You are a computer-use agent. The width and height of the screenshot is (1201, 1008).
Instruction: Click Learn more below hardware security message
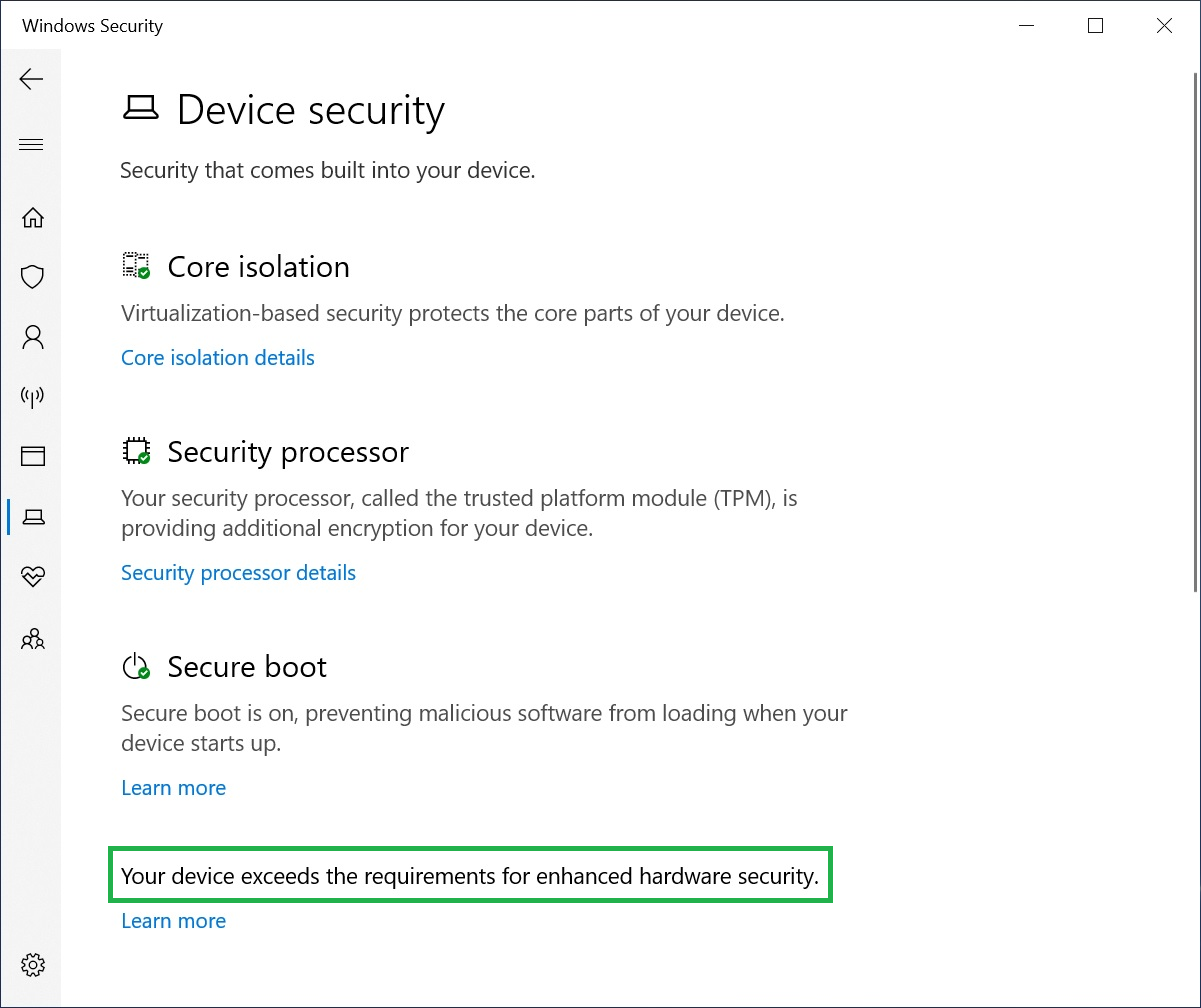tap(173, 920)
